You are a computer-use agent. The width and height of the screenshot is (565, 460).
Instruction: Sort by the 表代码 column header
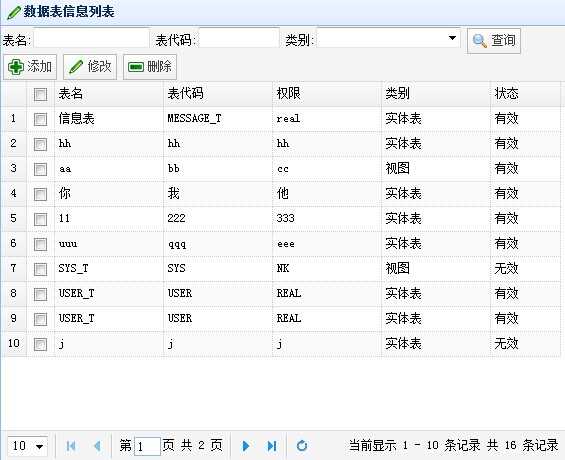pyautogui.click(x=218, y=94)
